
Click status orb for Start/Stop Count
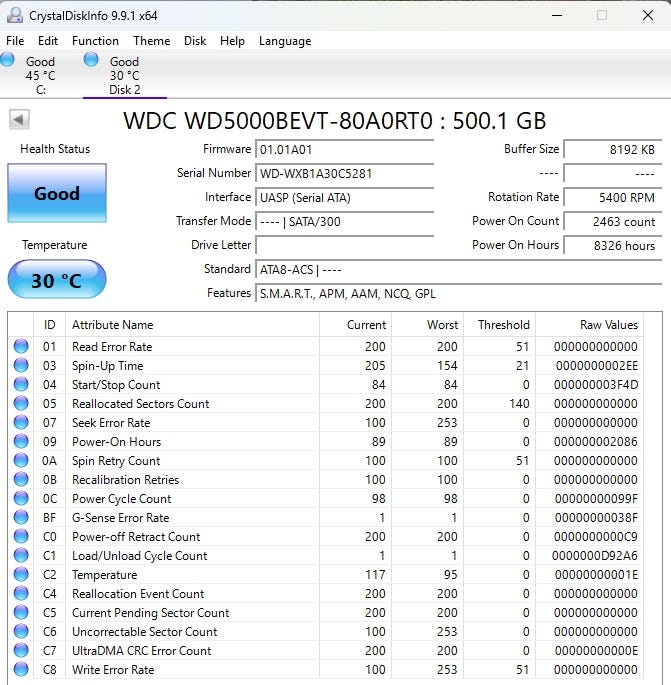click(x=21, y=384)
